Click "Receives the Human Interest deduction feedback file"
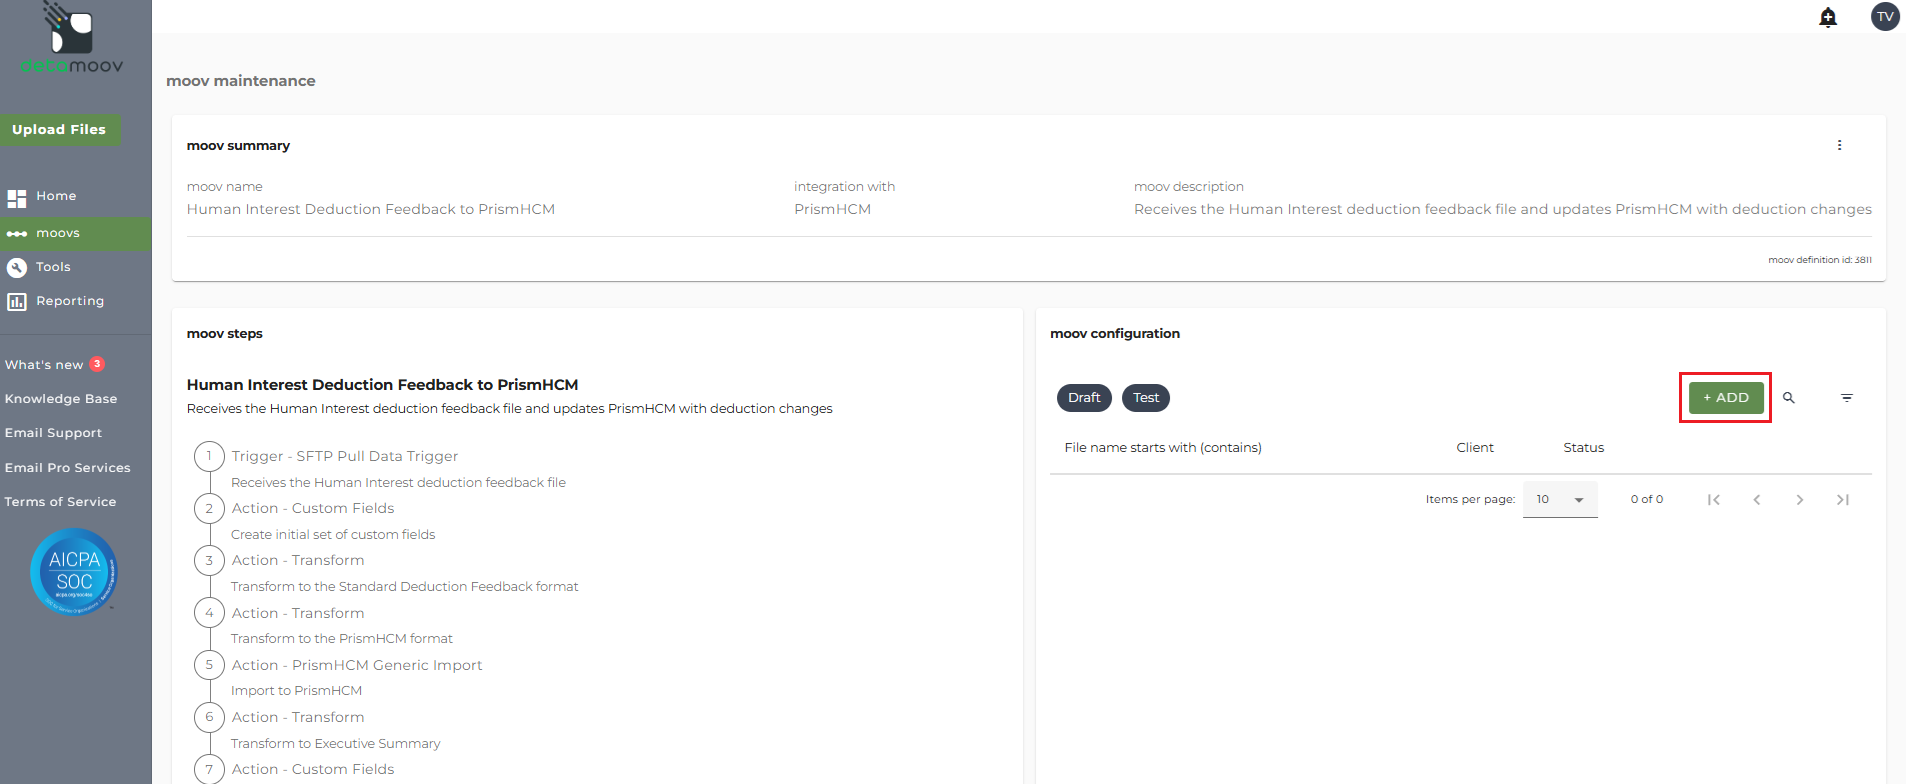 click(x=399, y=483)
